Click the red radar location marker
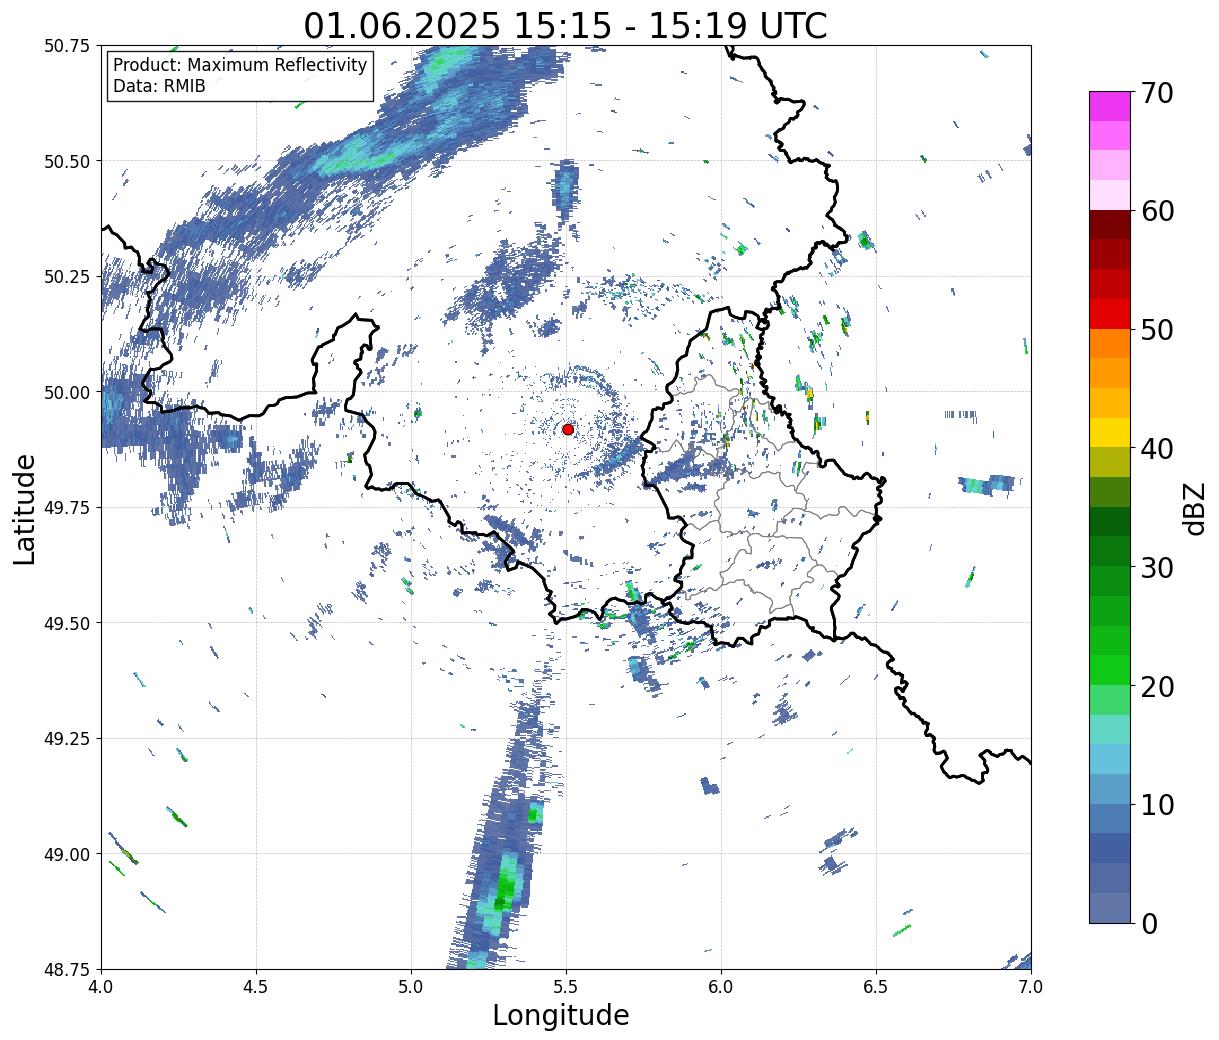This screenshot has height=1040, width=1219. point(567,429)
